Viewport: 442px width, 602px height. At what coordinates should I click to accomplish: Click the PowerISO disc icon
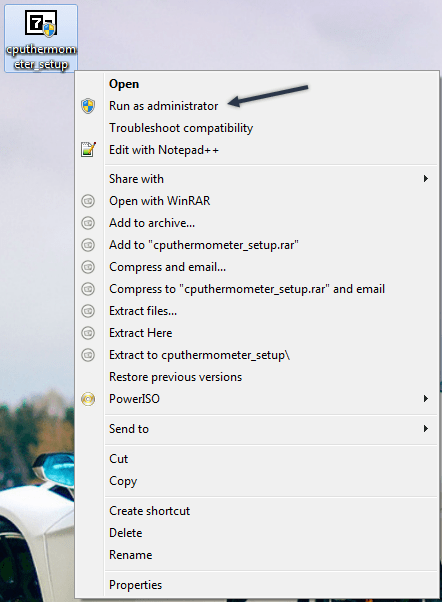88,399
